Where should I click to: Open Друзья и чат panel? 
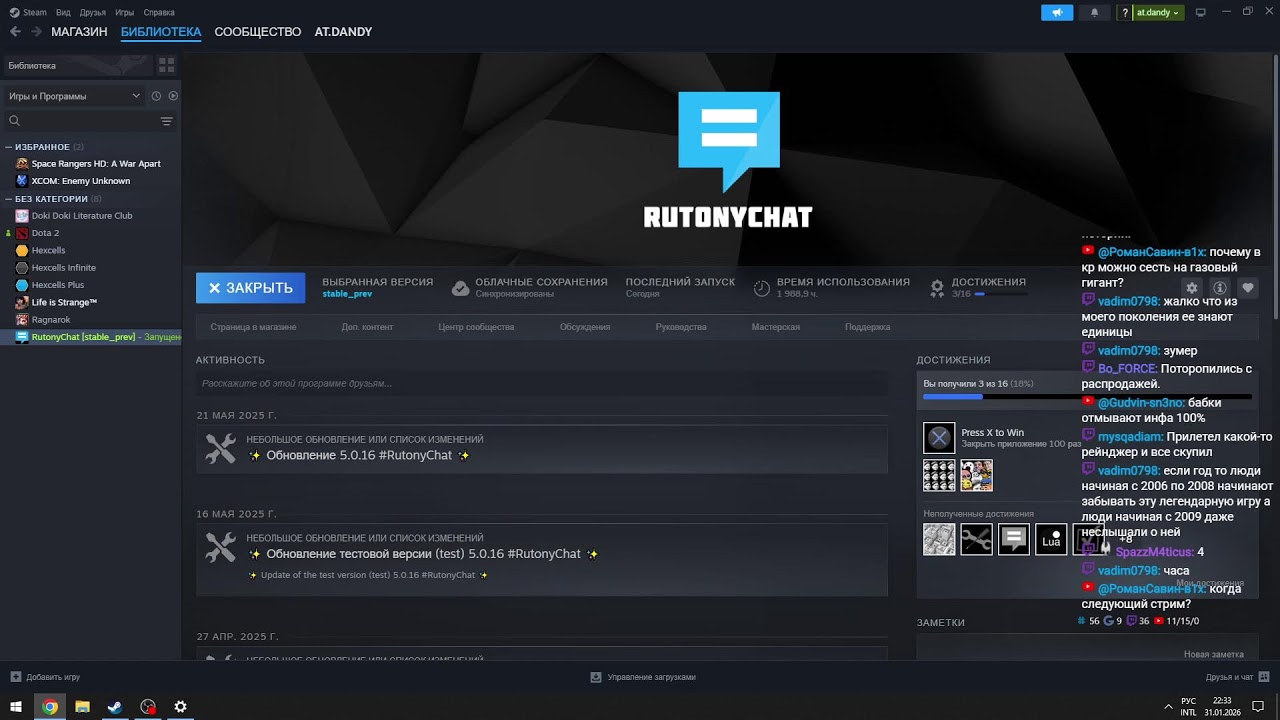[1236, 677]
